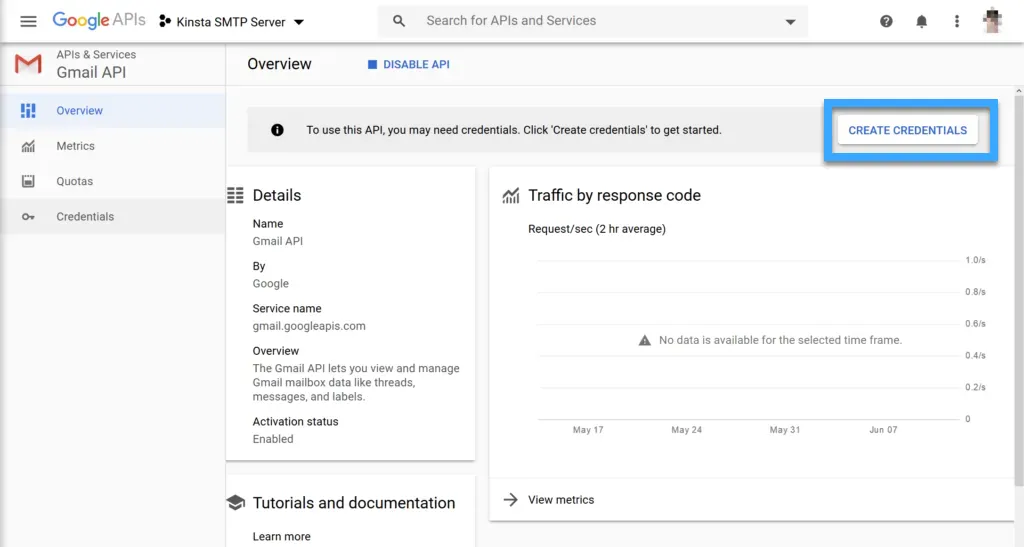Click the page vertical scrollbar
Screen dimensions: 1024x547
click(1019, 290)
